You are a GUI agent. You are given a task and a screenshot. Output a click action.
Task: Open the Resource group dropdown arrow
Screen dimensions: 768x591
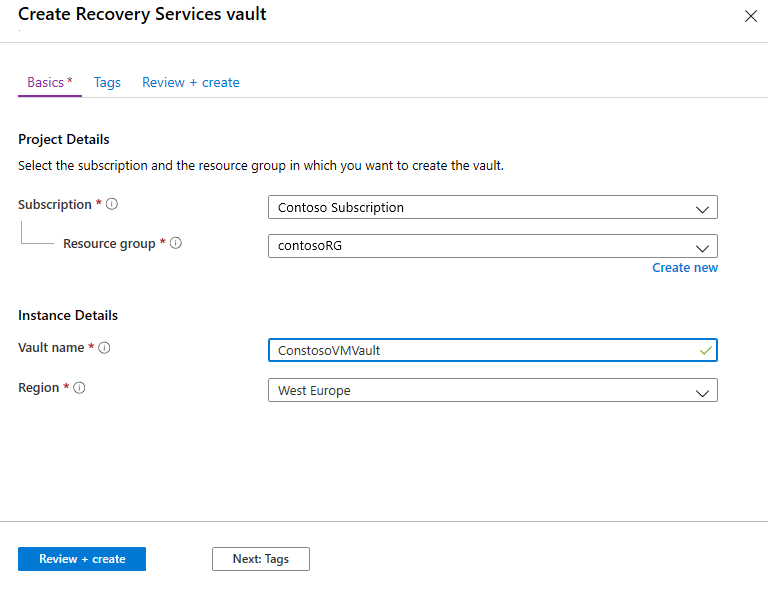(x=703, y=247)
